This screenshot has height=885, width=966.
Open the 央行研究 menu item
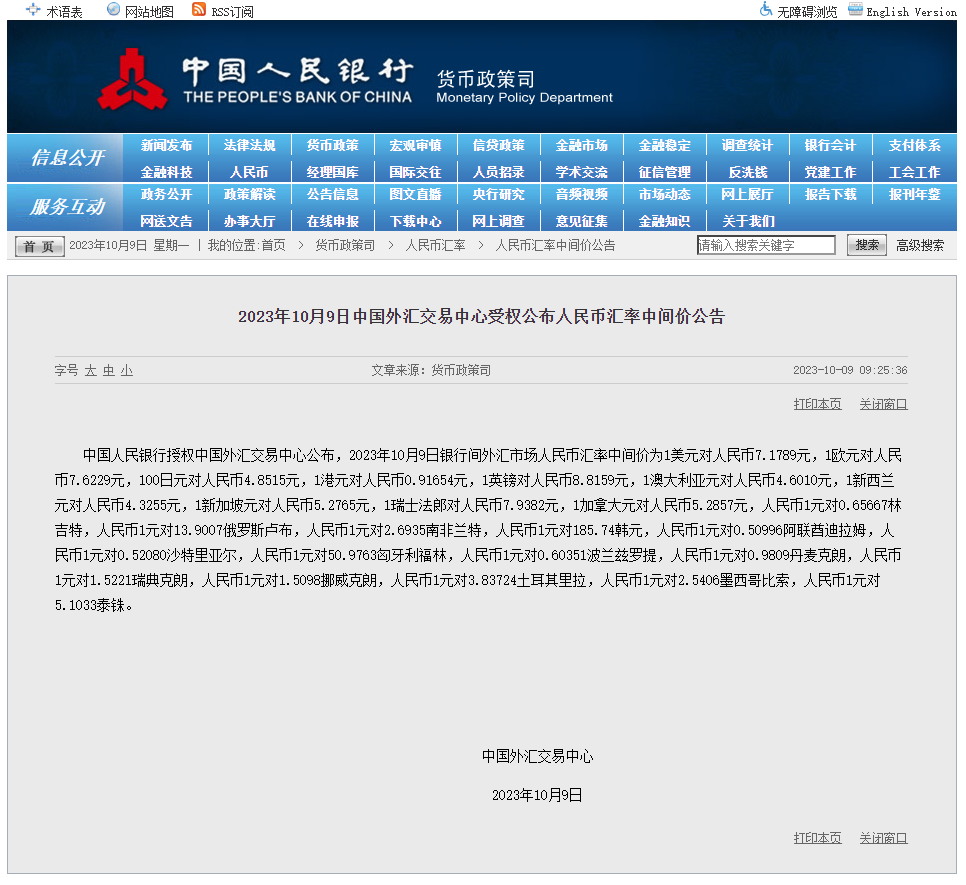(498, 195)
